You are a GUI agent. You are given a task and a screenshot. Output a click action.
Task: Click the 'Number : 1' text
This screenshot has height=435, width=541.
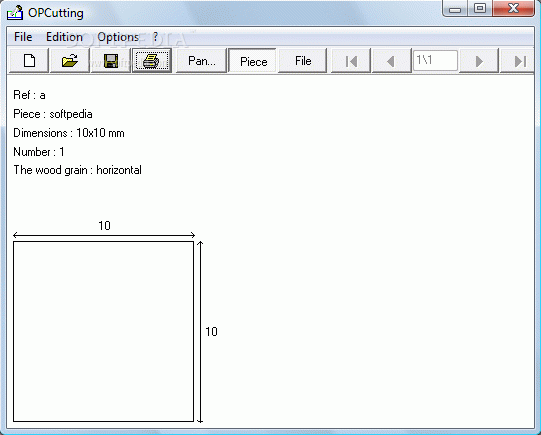(39, 152)
